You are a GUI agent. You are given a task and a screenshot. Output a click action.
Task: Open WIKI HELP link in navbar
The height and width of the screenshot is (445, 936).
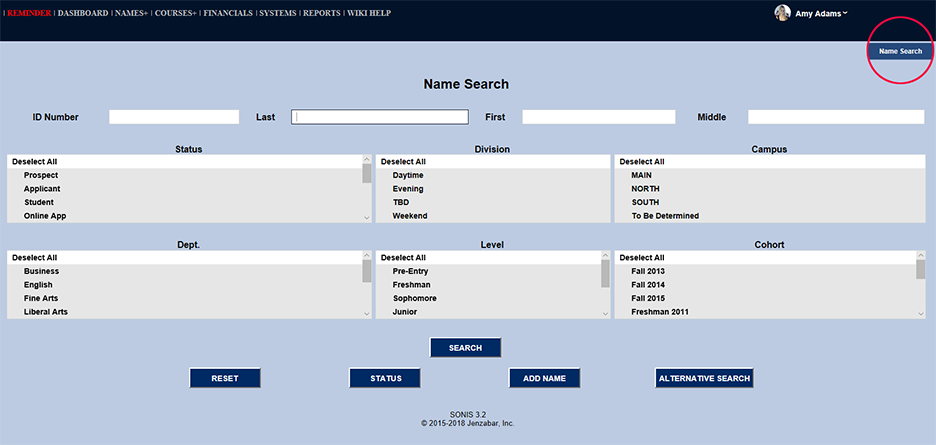pyautogui.click(x=369, y=13)
